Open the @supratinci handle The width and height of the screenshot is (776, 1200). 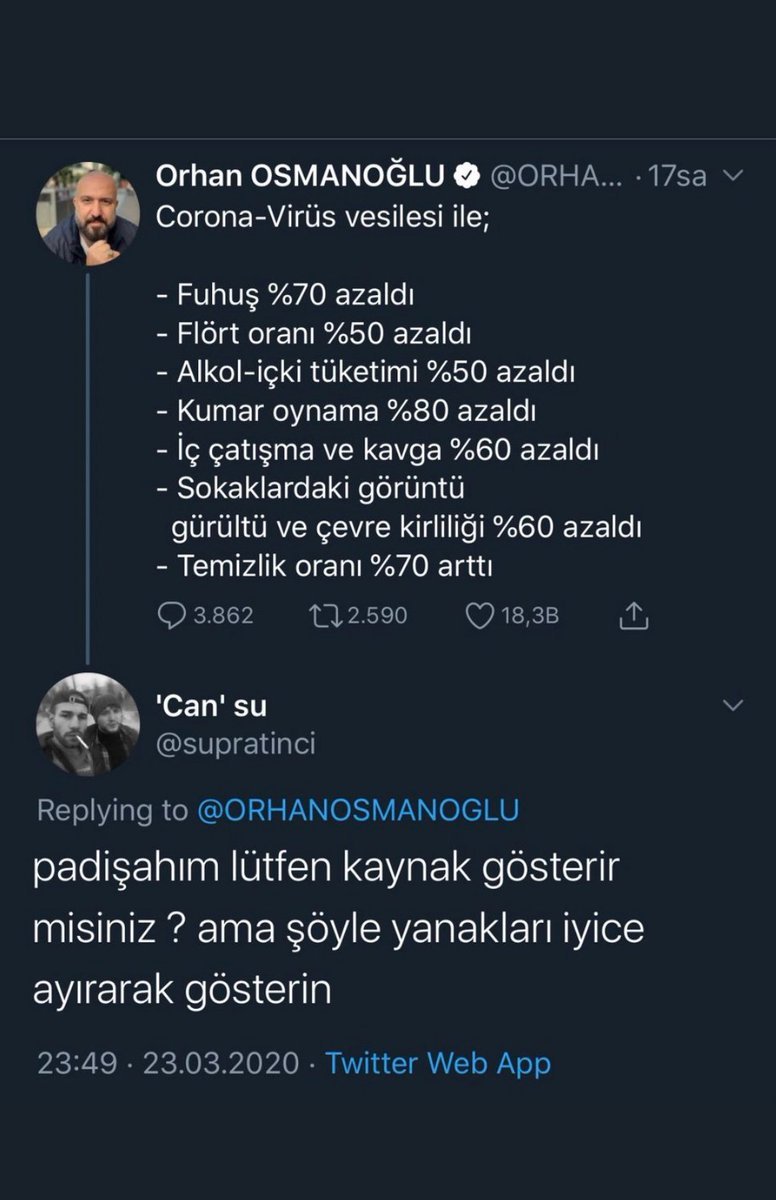coord(236,742)
